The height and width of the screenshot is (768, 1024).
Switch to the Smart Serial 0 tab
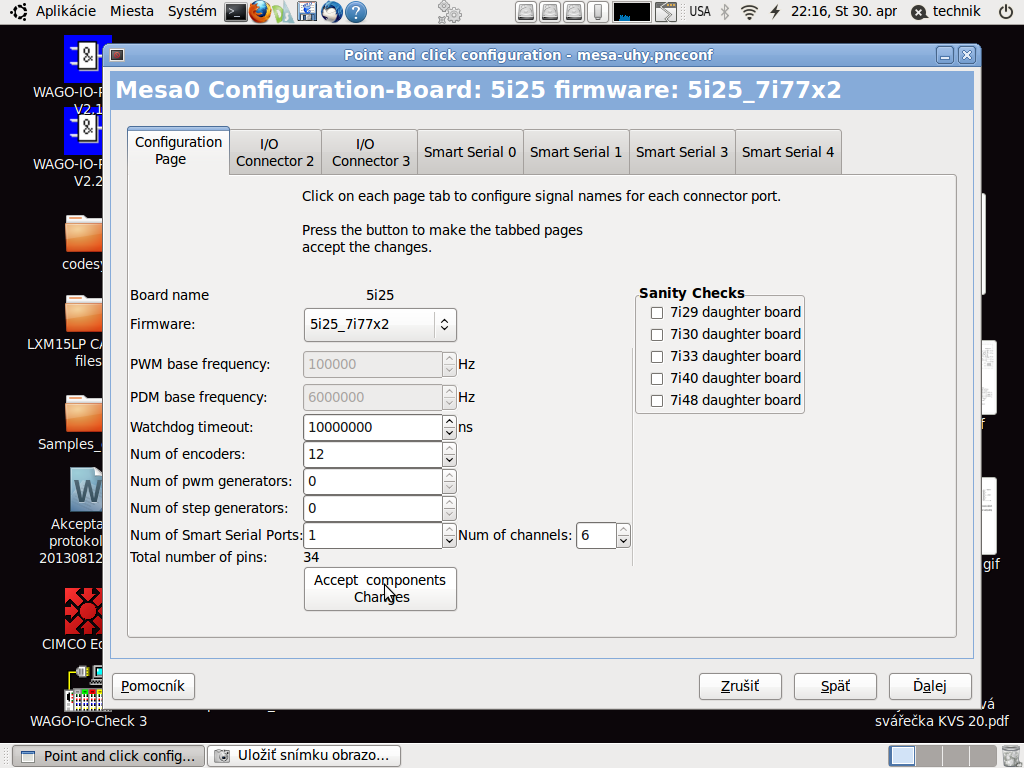[470, 152]
